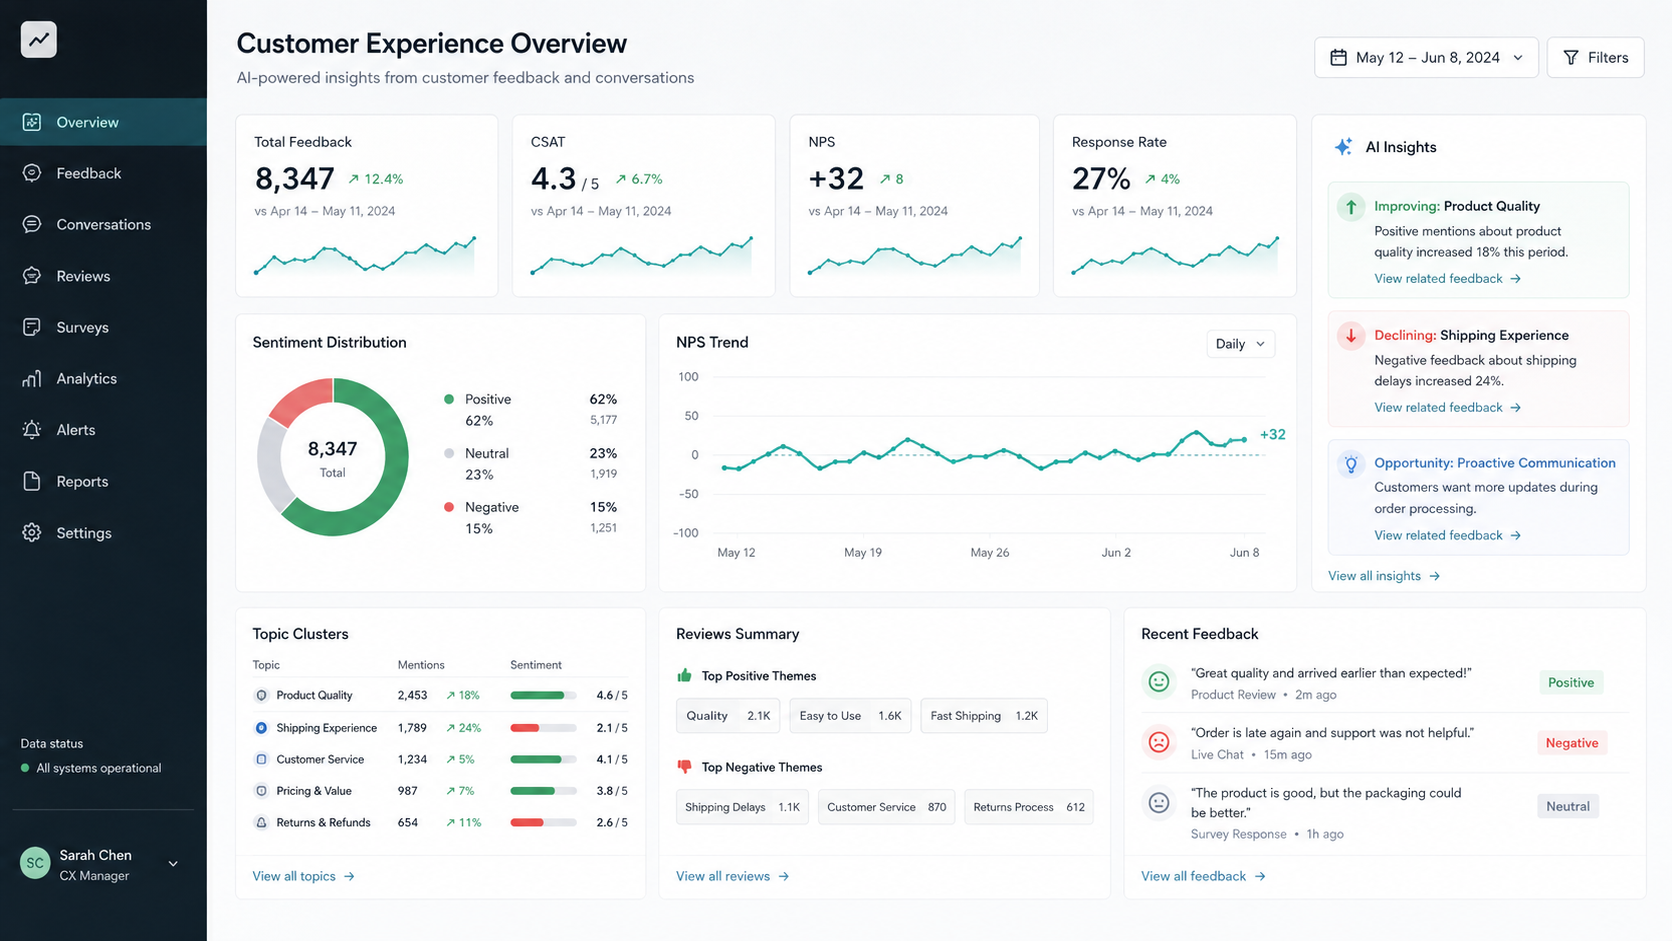View related feedback for Proactive Communication insight

point(1447,536)
